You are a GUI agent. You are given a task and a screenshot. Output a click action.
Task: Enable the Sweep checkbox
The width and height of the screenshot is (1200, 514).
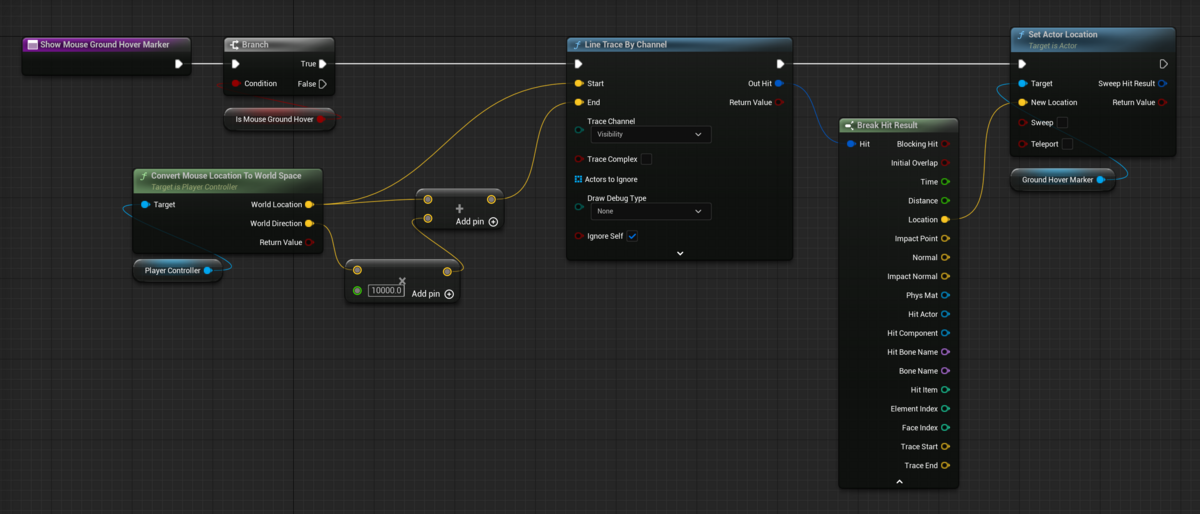tap(1062, 122)
